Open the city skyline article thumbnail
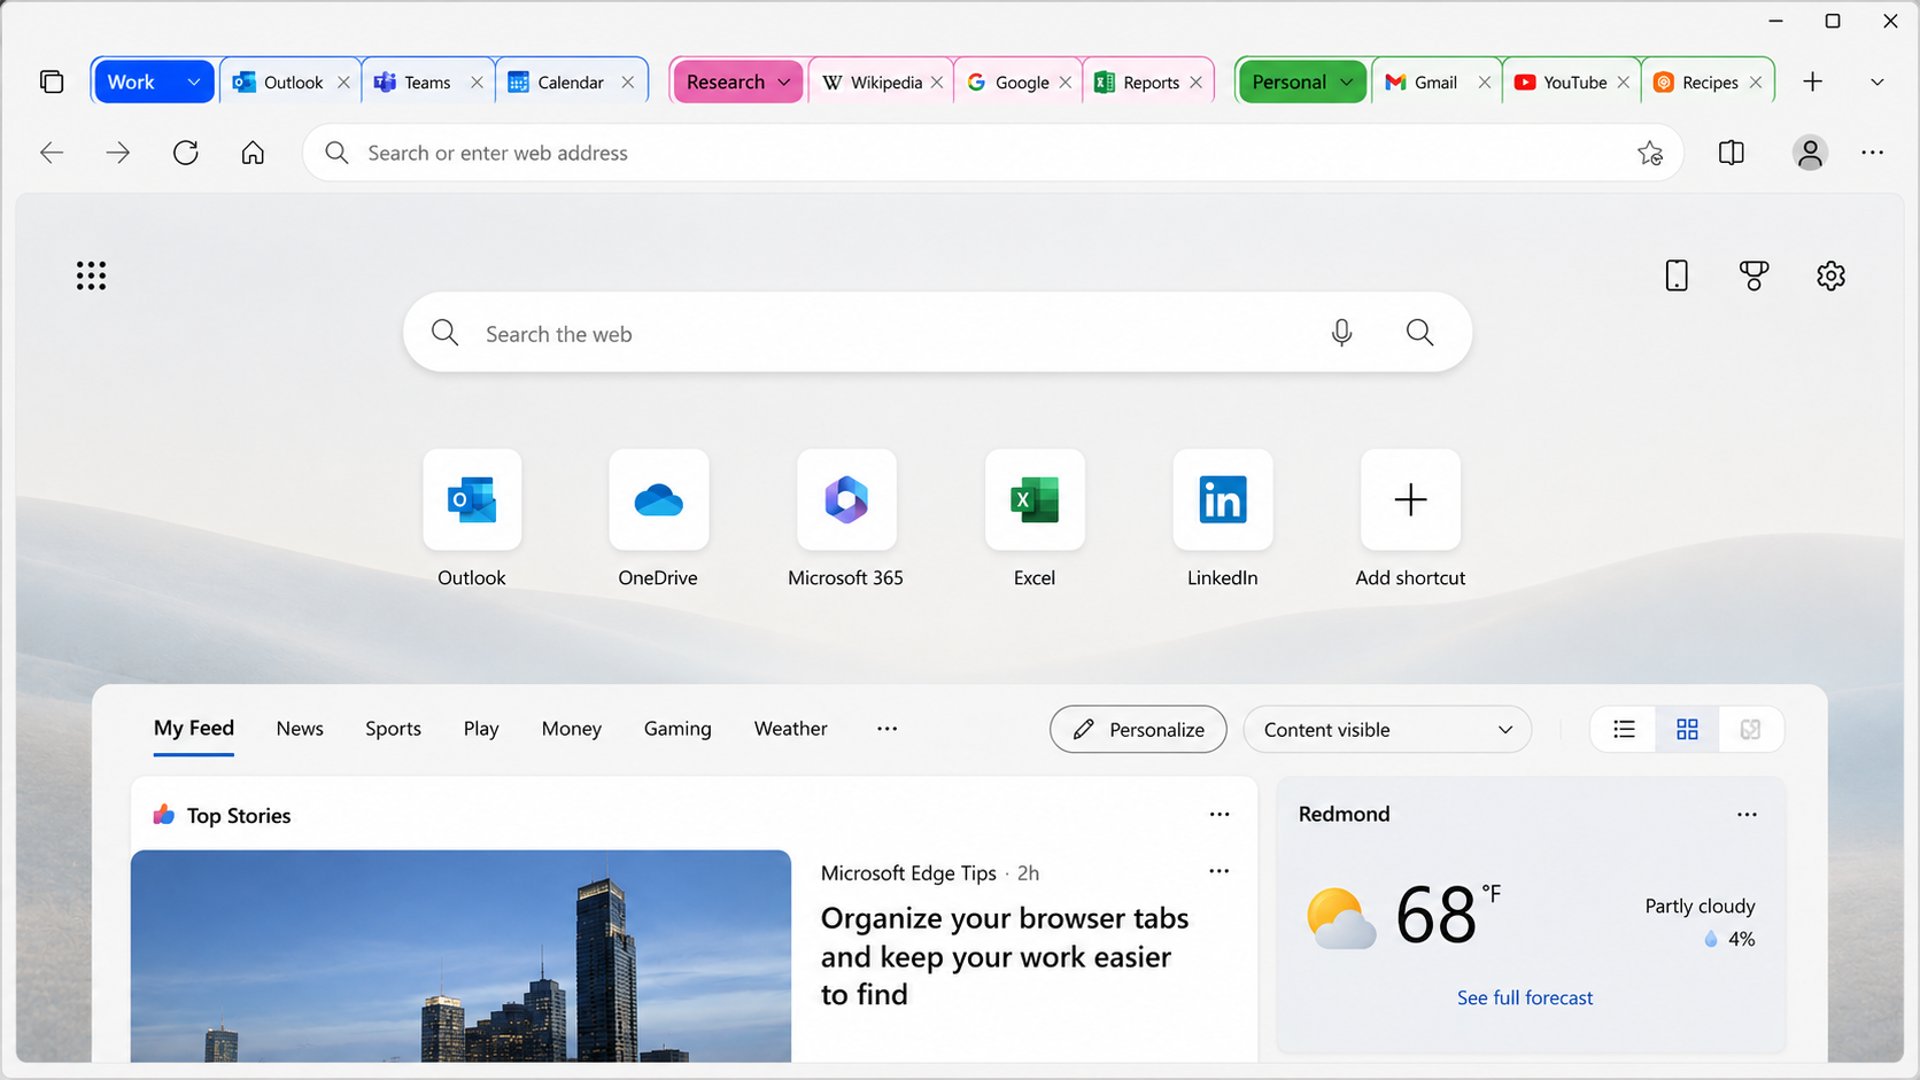Image resolution: width=1920 pixels, height=1080 pixels. (x=461, y=956)
